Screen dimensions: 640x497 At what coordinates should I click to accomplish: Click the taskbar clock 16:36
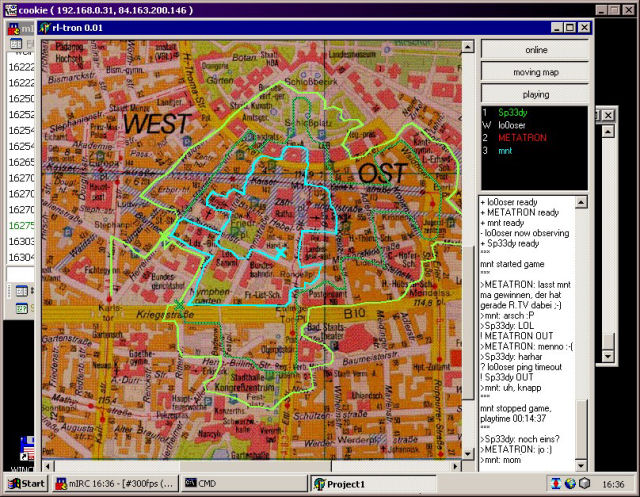613,484
